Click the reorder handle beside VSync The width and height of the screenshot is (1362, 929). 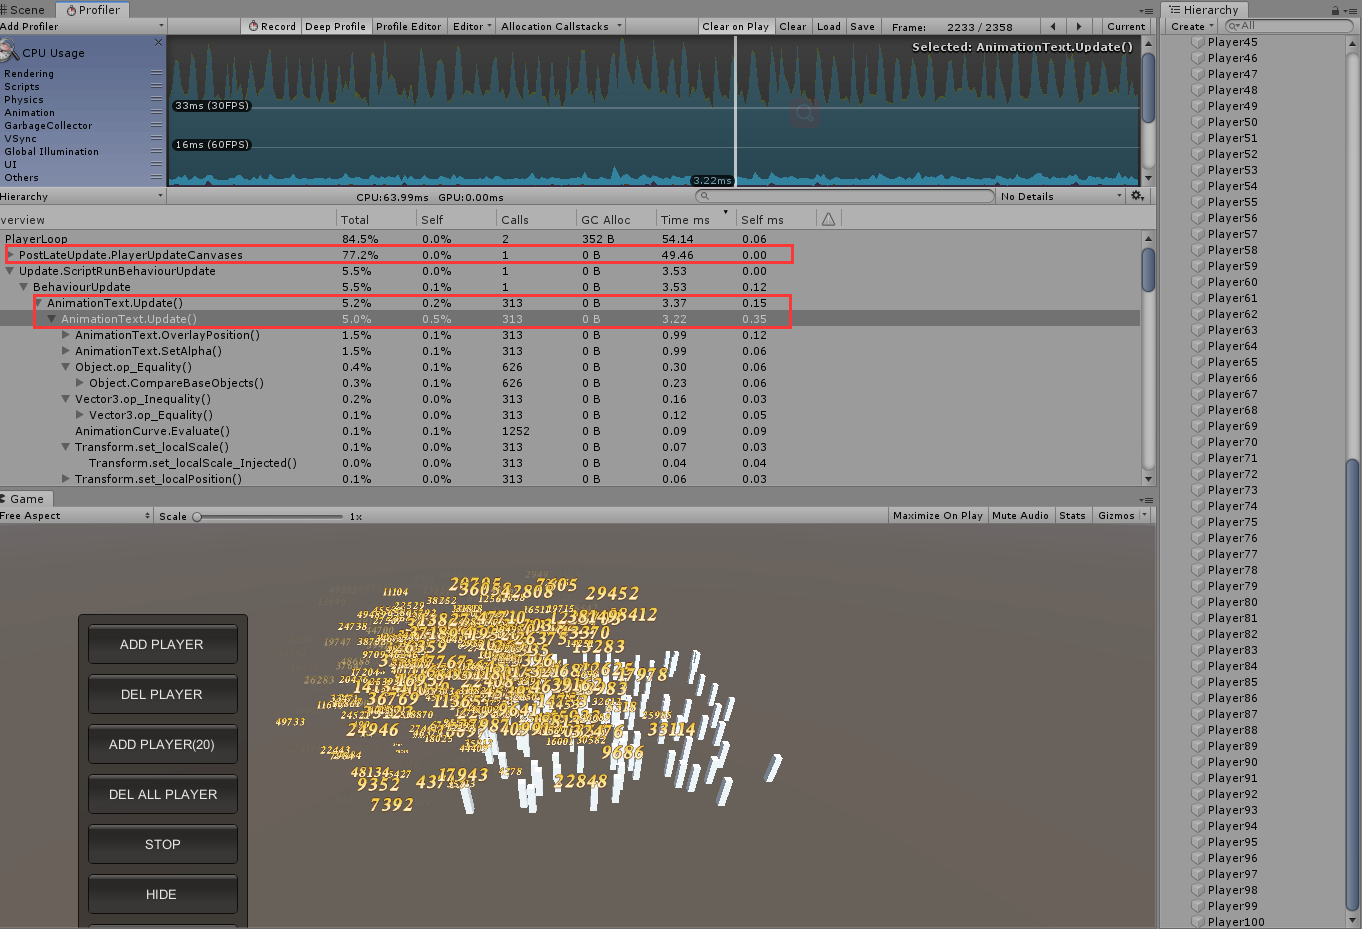156,139
